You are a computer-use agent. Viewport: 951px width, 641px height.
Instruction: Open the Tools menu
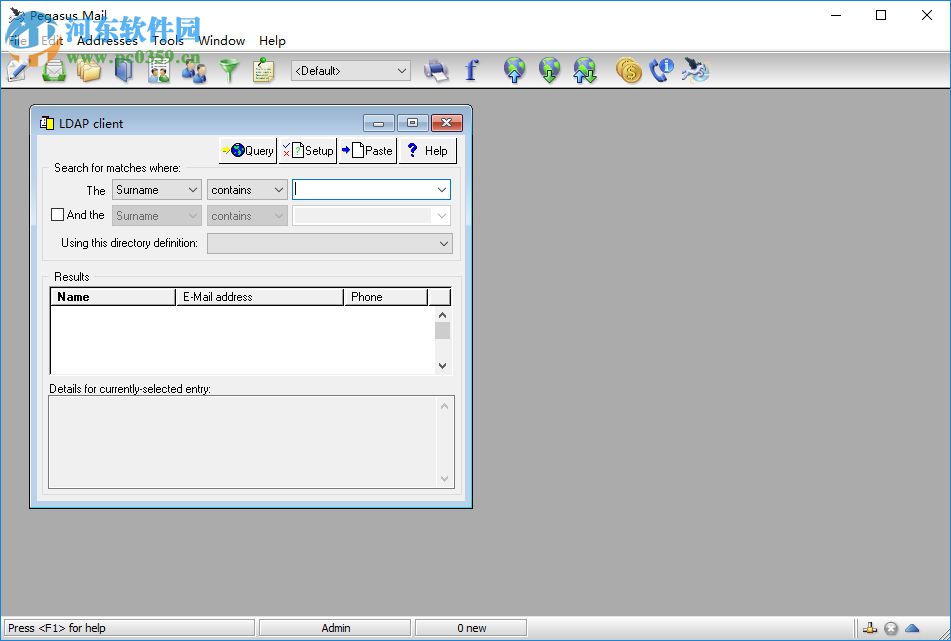click(x=168, y=41)
